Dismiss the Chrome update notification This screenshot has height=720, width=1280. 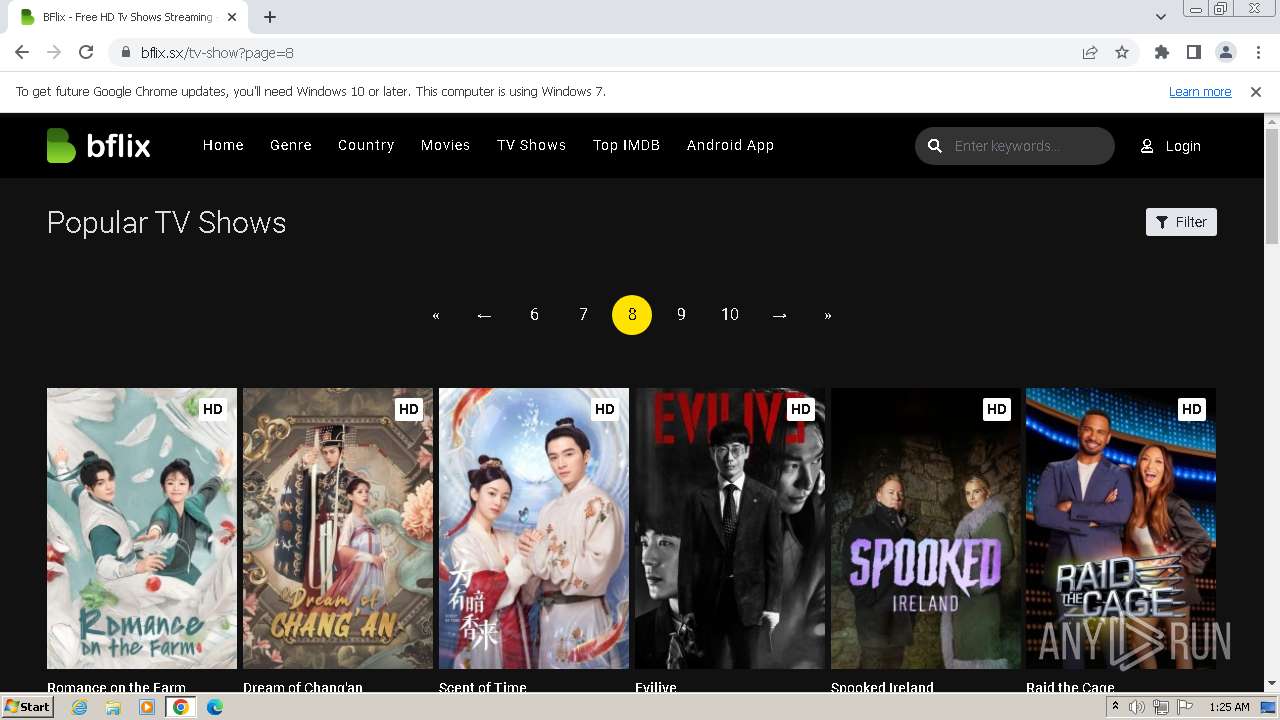pyautogui.click(x=1256, y=91)
